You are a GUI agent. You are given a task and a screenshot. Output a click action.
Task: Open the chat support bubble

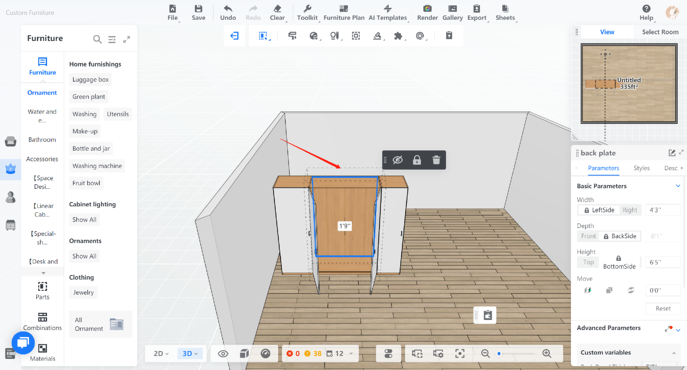[x=23, y=342]
